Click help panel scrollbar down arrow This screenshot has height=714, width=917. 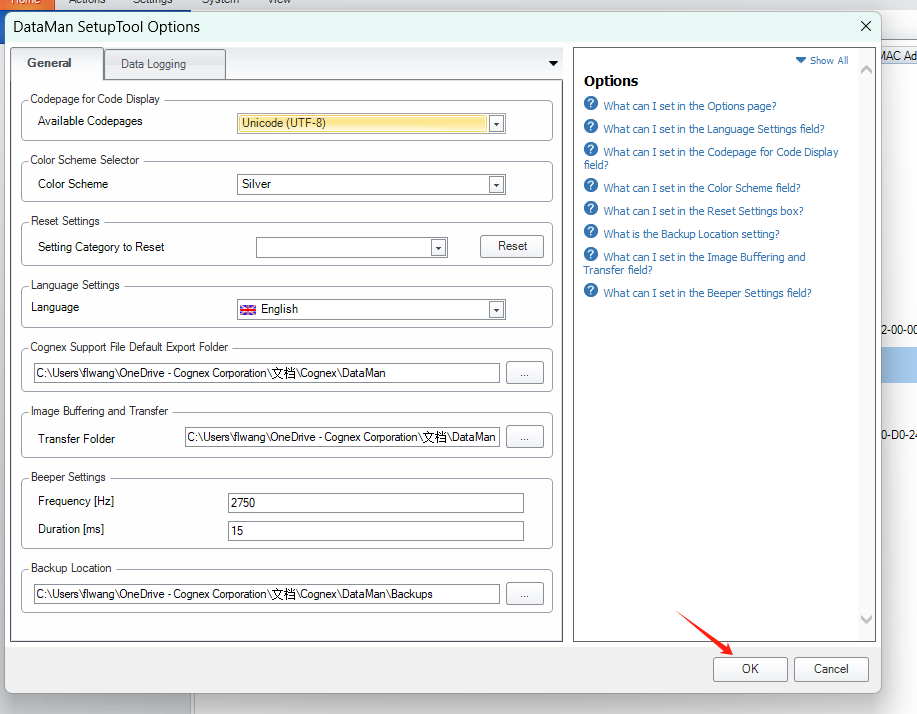click(866, 619)
